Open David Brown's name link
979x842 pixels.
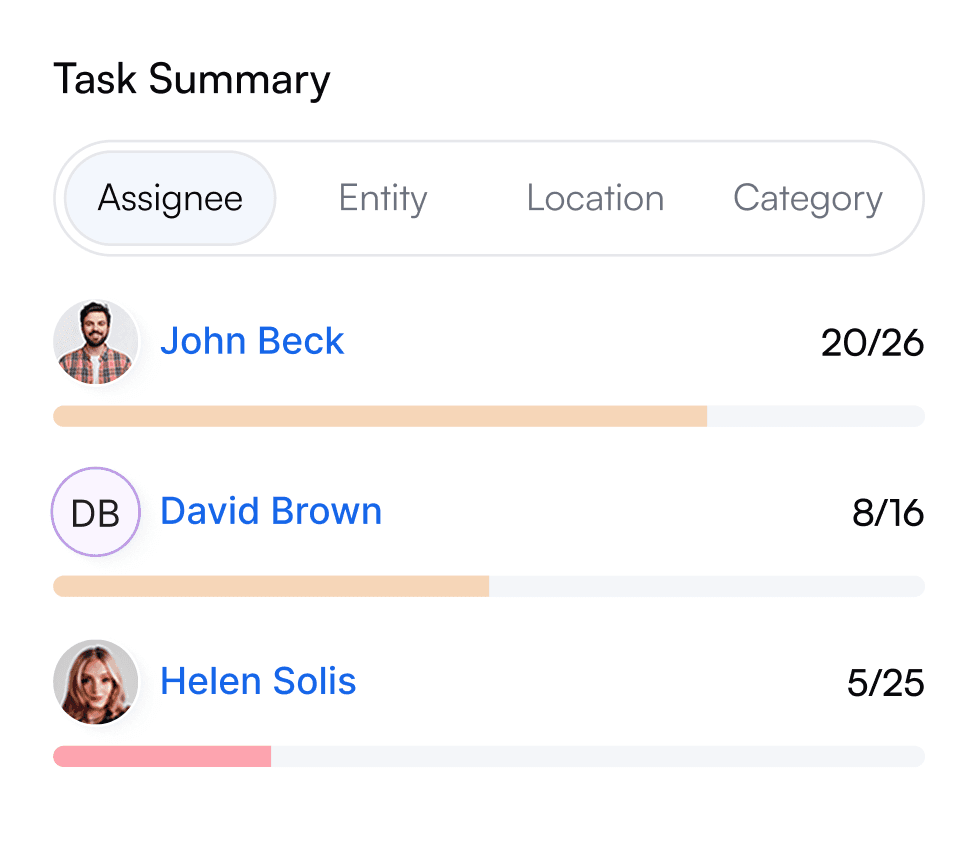coord(271,511)
